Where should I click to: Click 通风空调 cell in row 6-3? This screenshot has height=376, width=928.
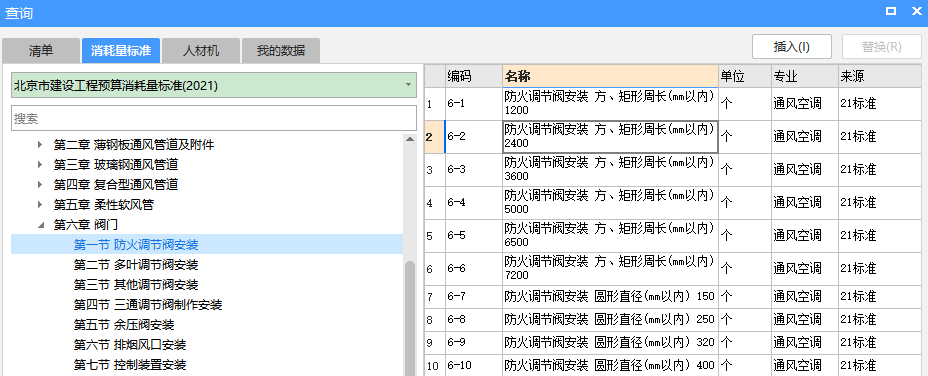coord(805,170)
